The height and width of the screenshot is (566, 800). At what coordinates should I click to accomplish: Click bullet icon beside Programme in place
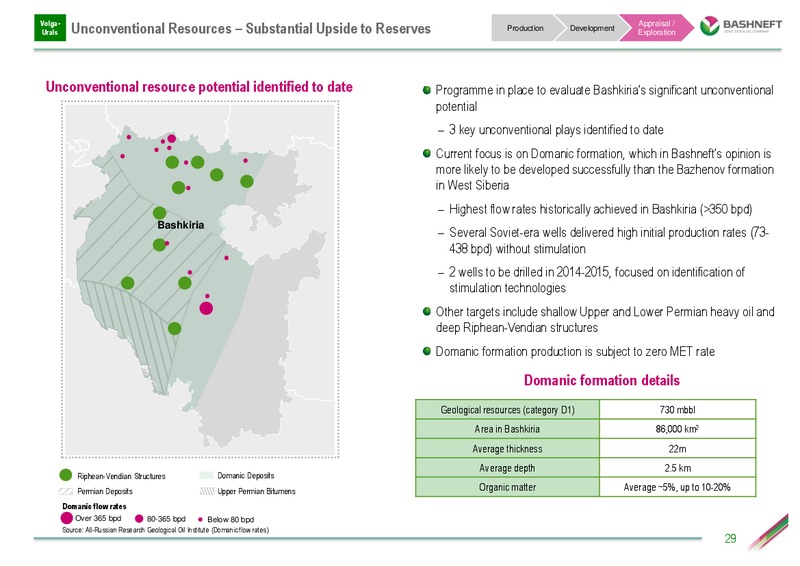click(x=427, y=90)
